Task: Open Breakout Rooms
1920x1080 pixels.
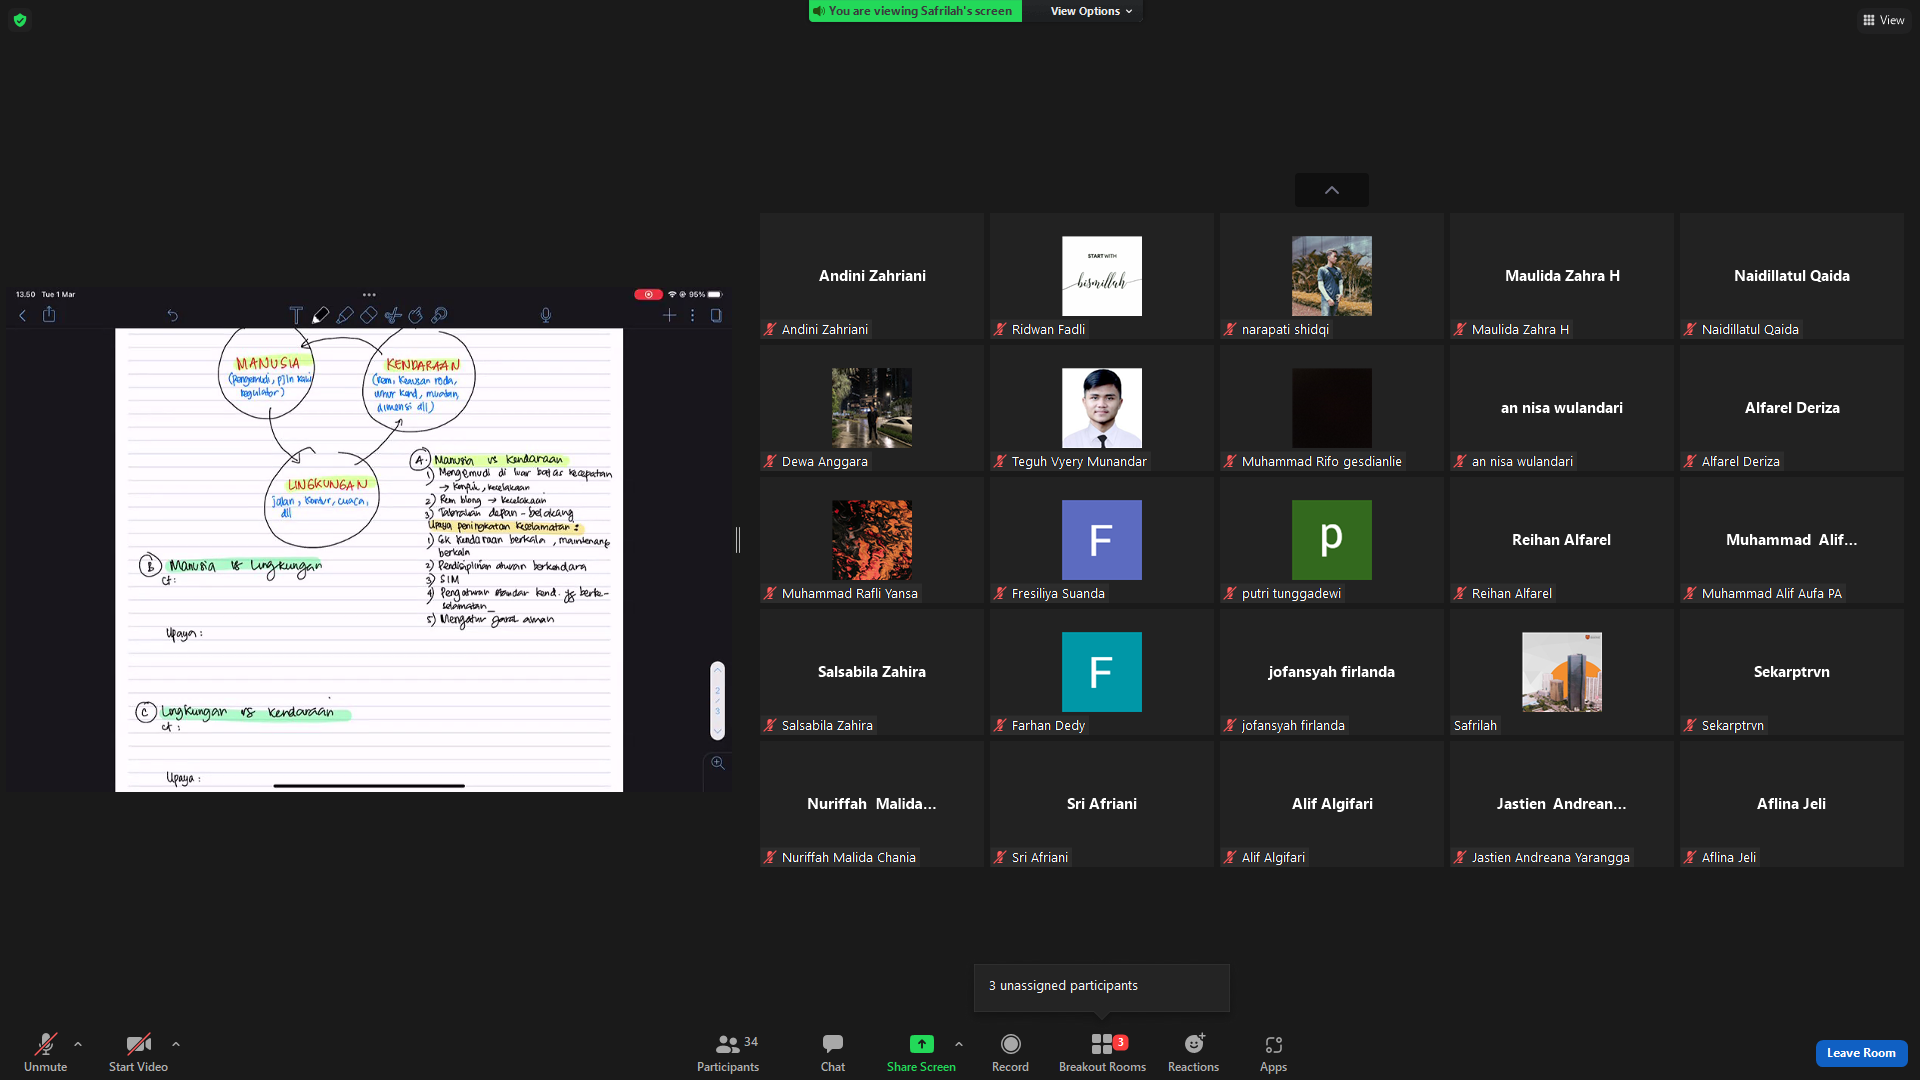Action: [x=1102, y=1052]
